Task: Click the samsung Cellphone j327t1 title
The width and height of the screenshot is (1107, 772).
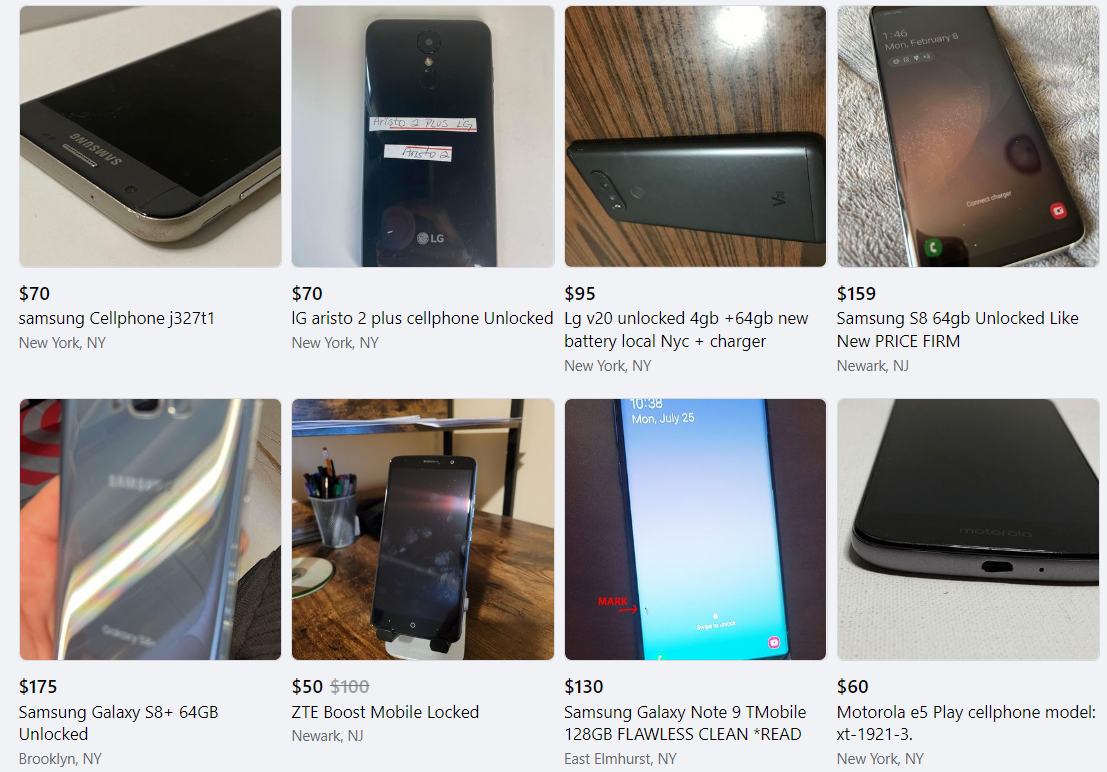Action: 116,319
